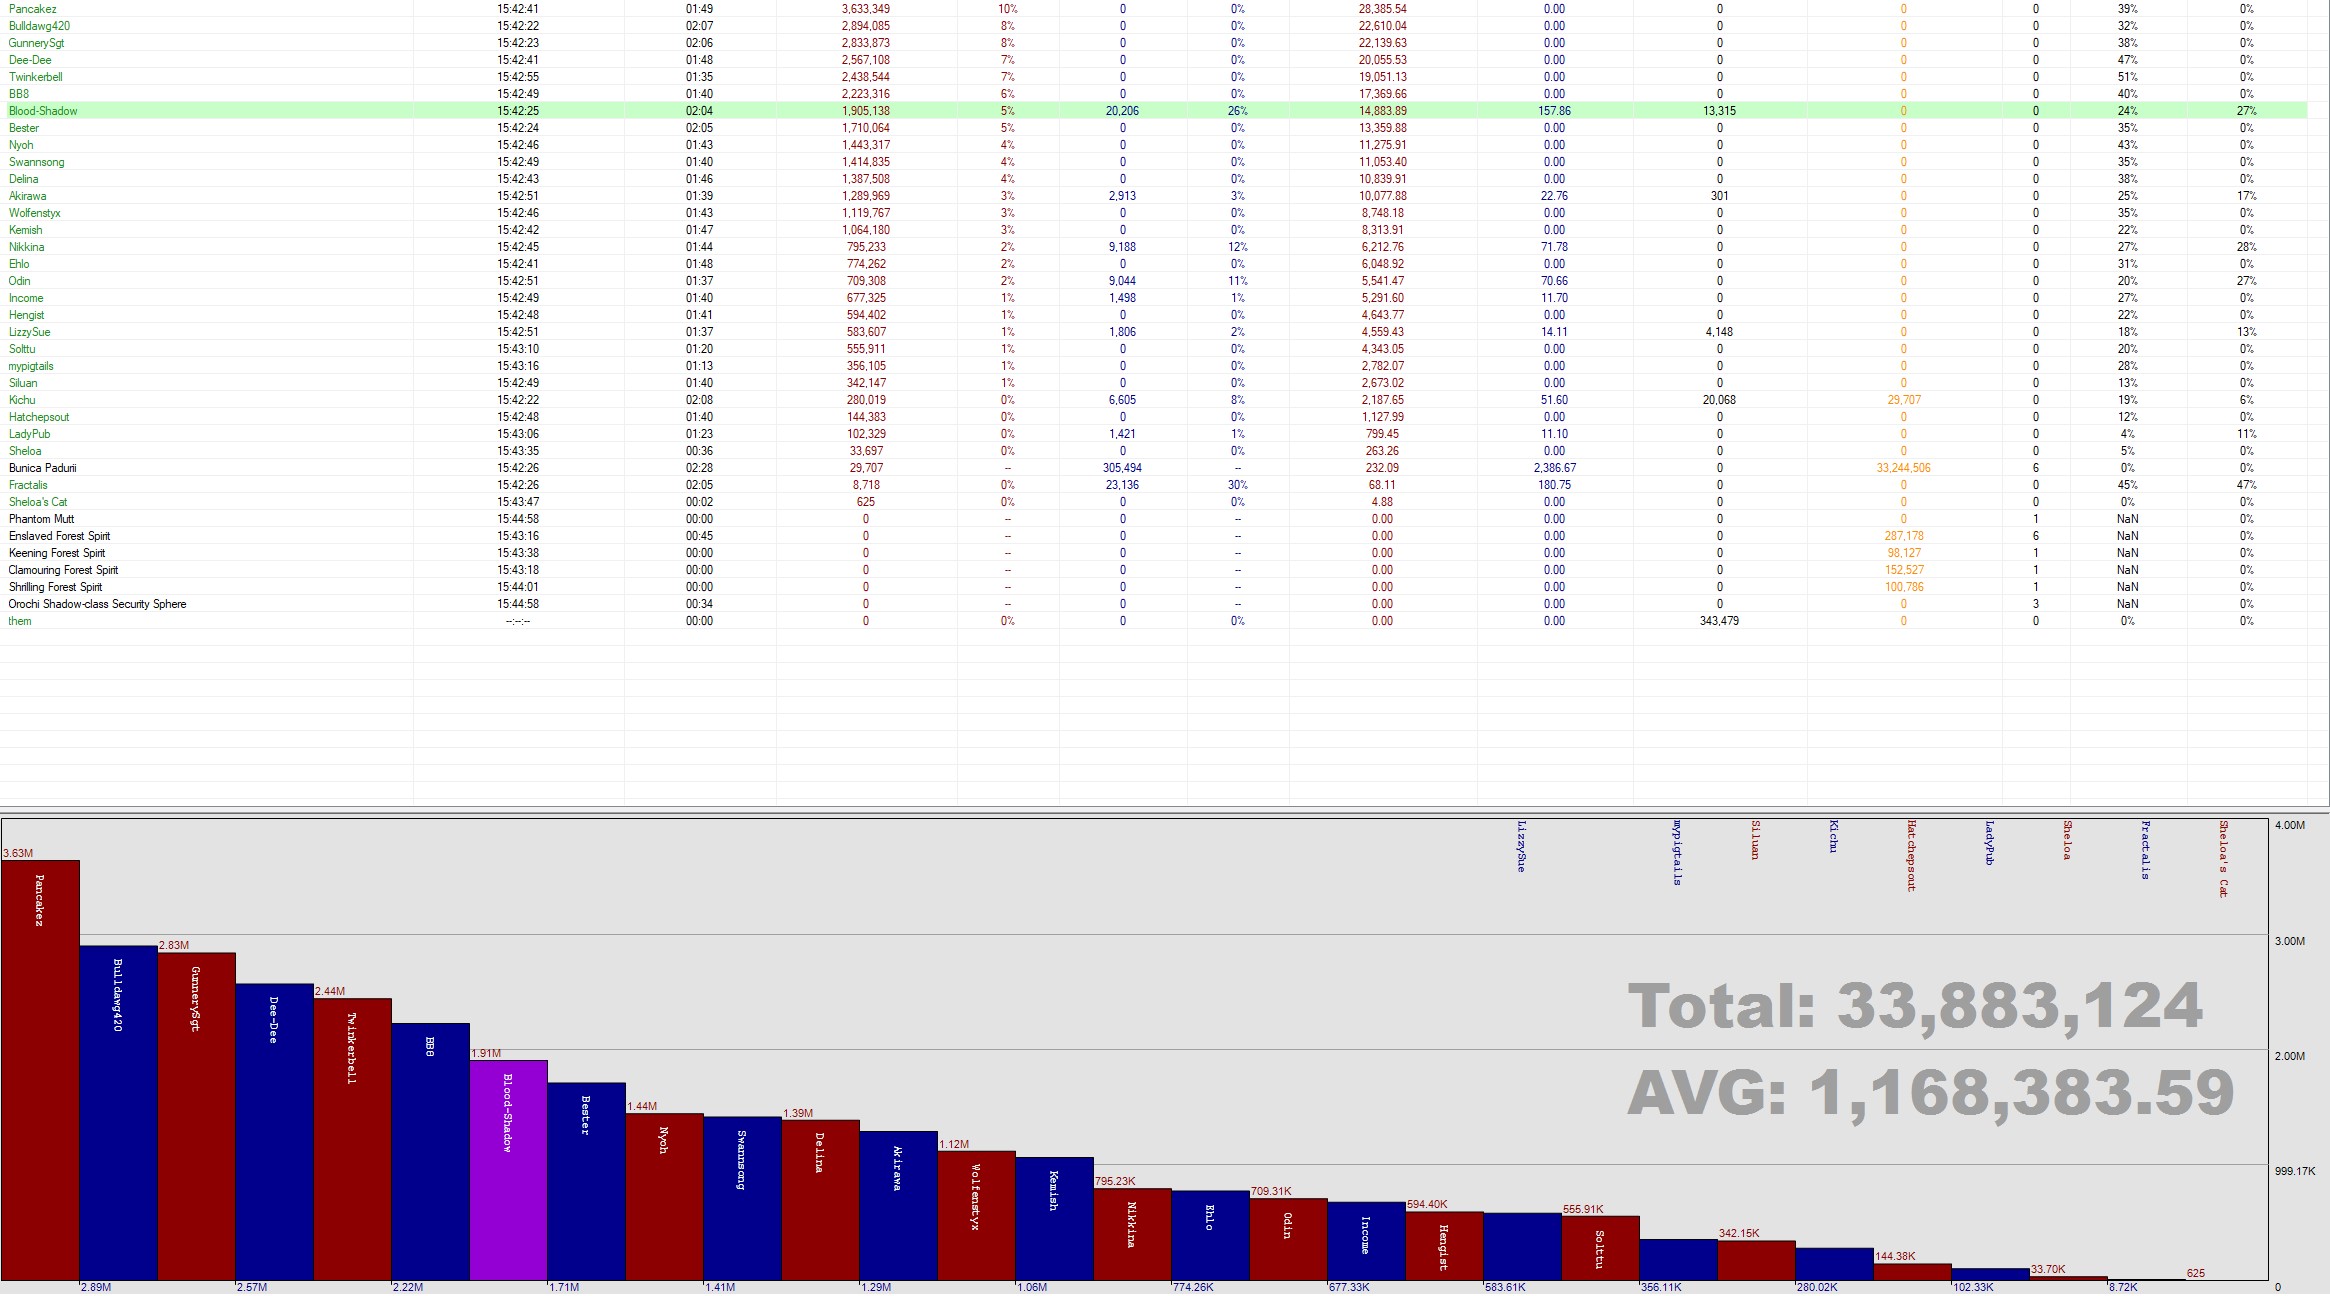Click the Fractalis row name
The image size is (2330, 1296).
click(28, 485)
